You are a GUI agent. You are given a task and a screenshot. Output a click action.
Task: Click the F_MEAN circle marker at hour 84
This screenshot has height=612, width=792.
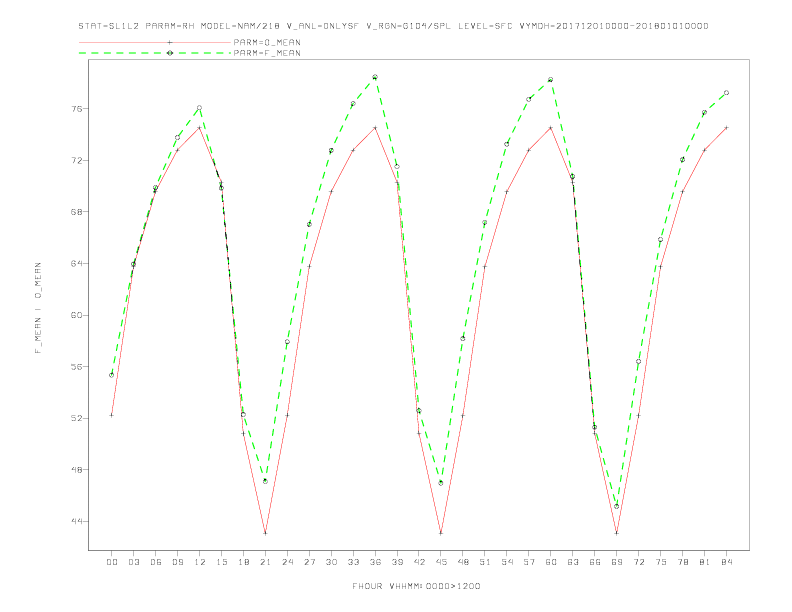point(726,93)
